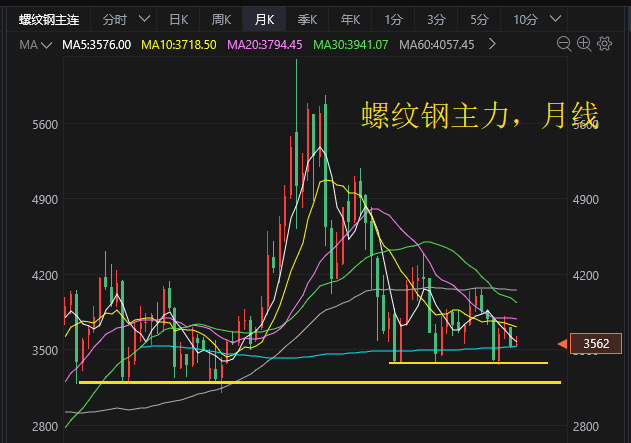Viewport: 631px width, 443px height.
Task: Click the zoom out magnifier icon
Action: [564, 44]
